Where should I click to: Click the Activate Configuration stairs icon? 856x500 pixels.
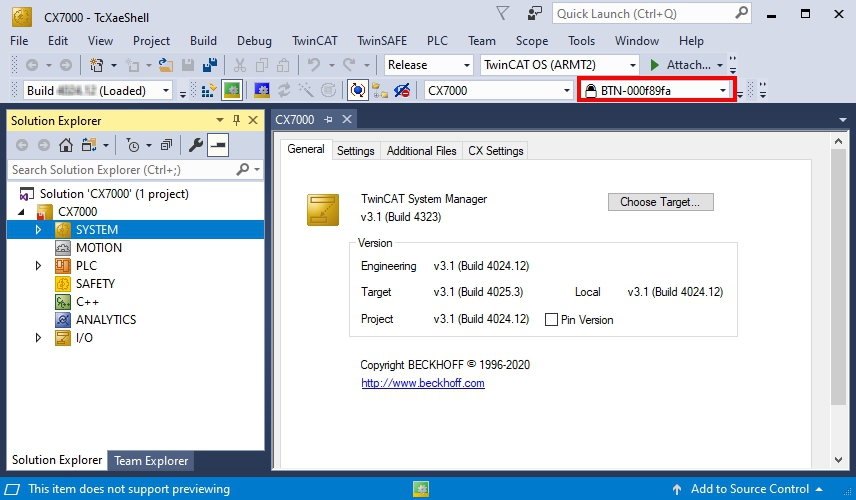pyautogui.click(x=209, y=91)
